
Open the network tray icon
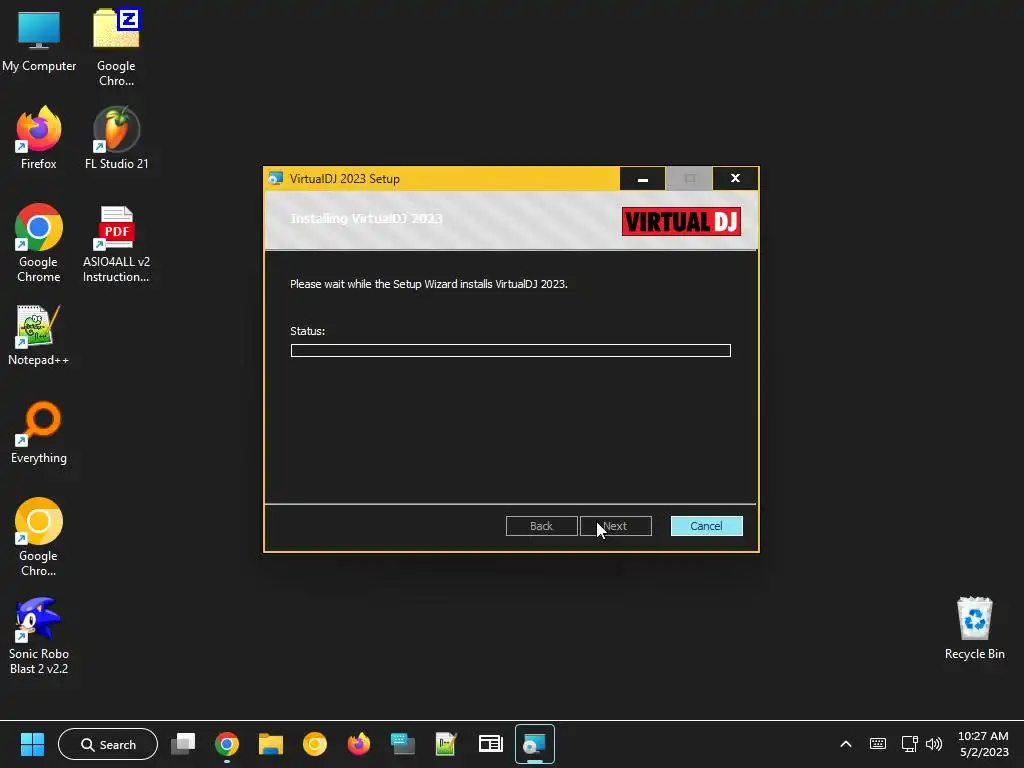[x=909, y=744]
